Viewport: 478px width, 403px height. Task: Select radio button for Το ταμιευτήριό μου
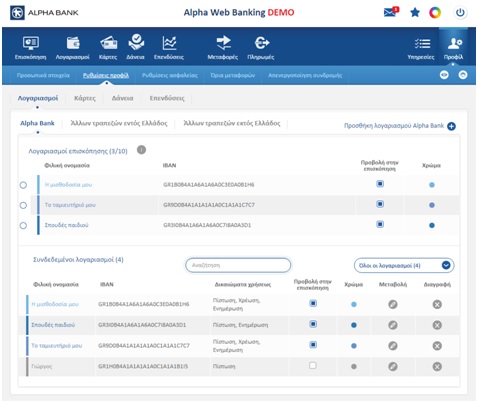23,205
